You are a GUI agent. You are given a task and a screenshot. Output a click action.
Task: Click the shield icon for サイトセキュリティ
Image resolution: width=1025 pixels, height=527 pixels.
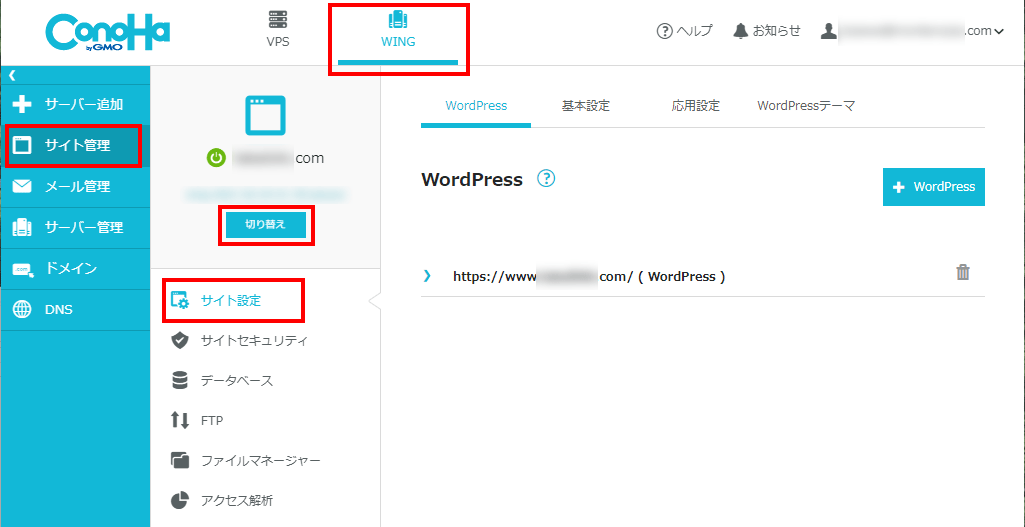180,341
